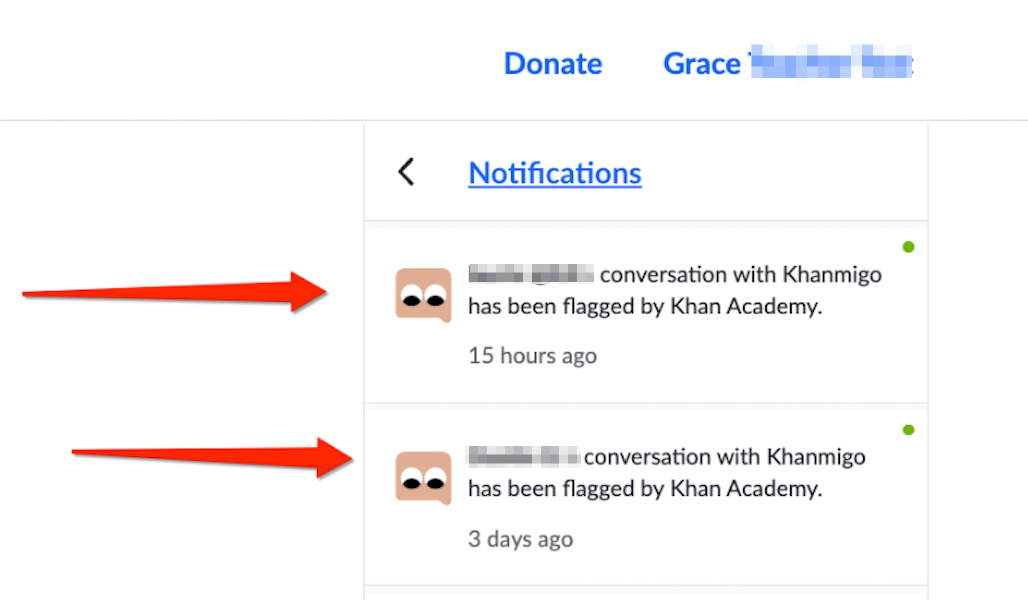
Task: Click the '3 days ago' timestamp
Action: [521, 538]
